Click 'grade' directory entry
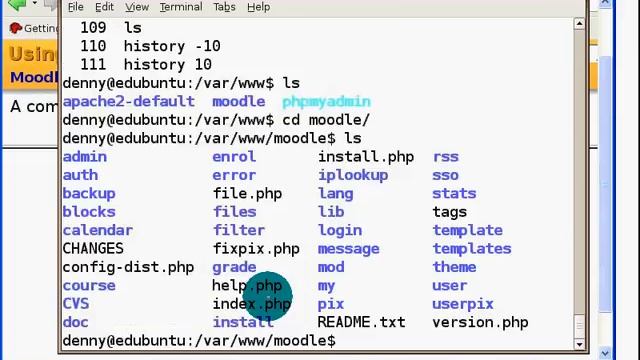The width and height of the screenshot is (640, 360). coord(234,267)
